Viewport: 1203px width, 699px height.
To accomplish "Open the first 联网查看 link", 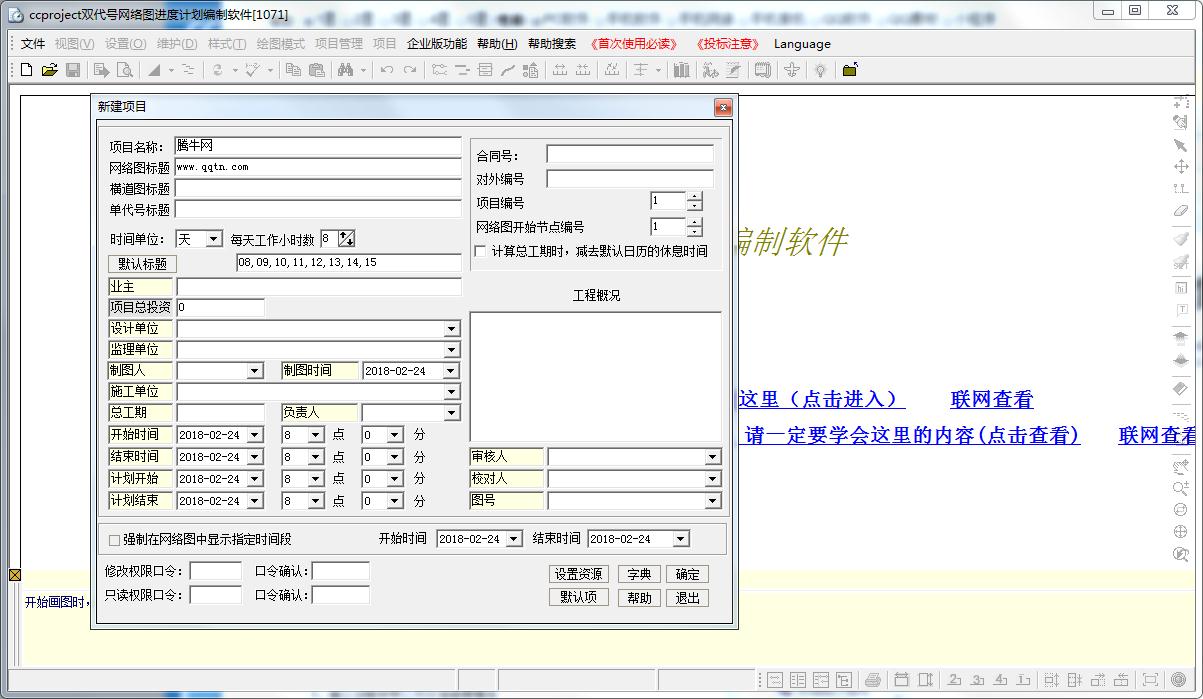I will click(991, 399).
